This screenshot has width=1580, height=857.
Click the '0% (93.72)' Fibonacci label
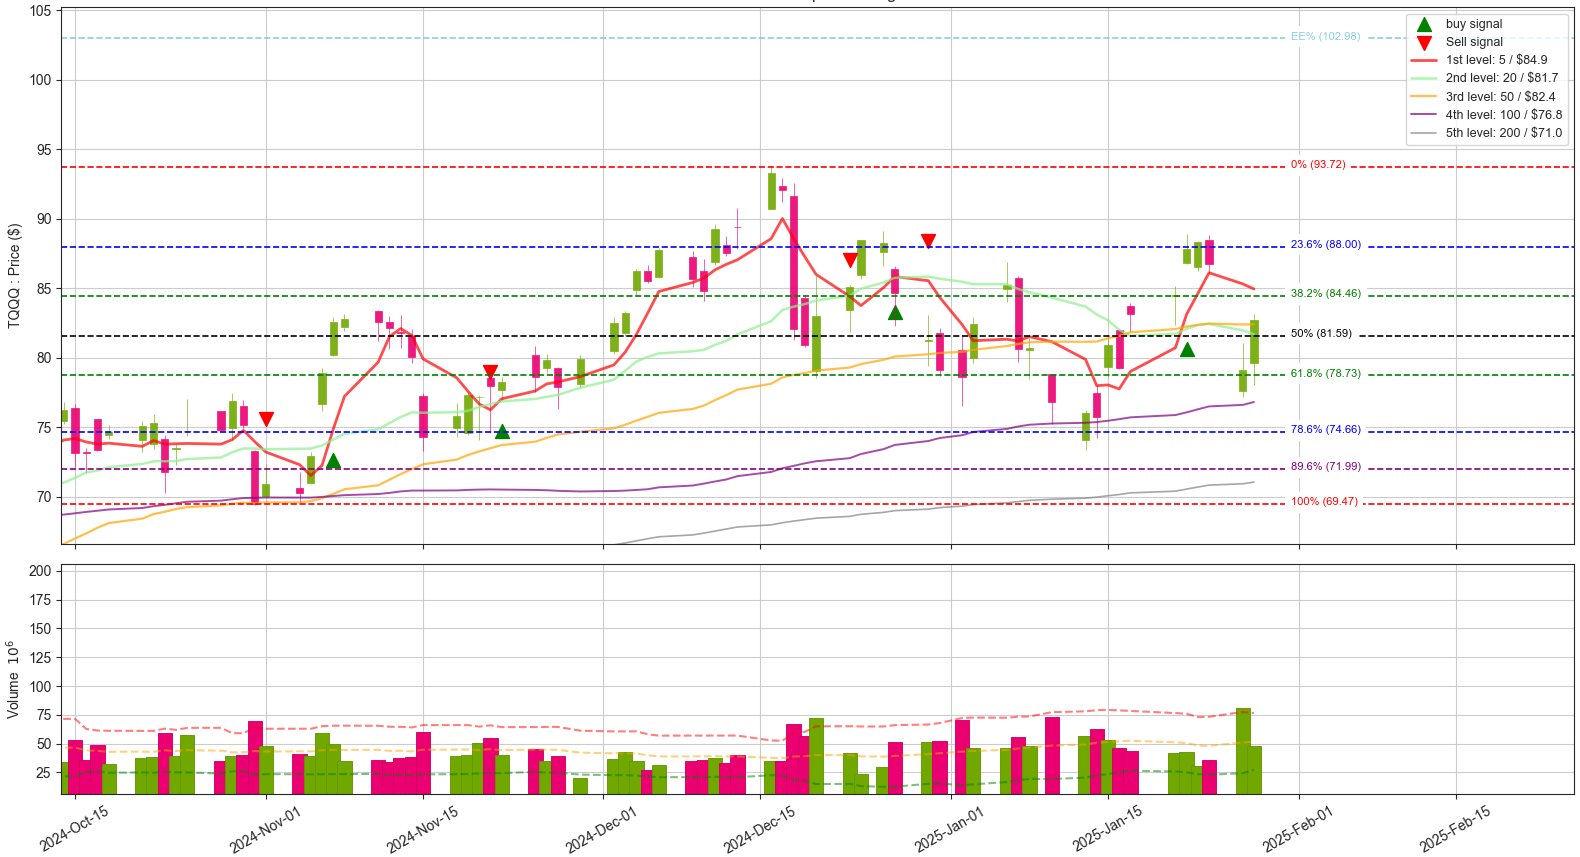(1318, 165)
